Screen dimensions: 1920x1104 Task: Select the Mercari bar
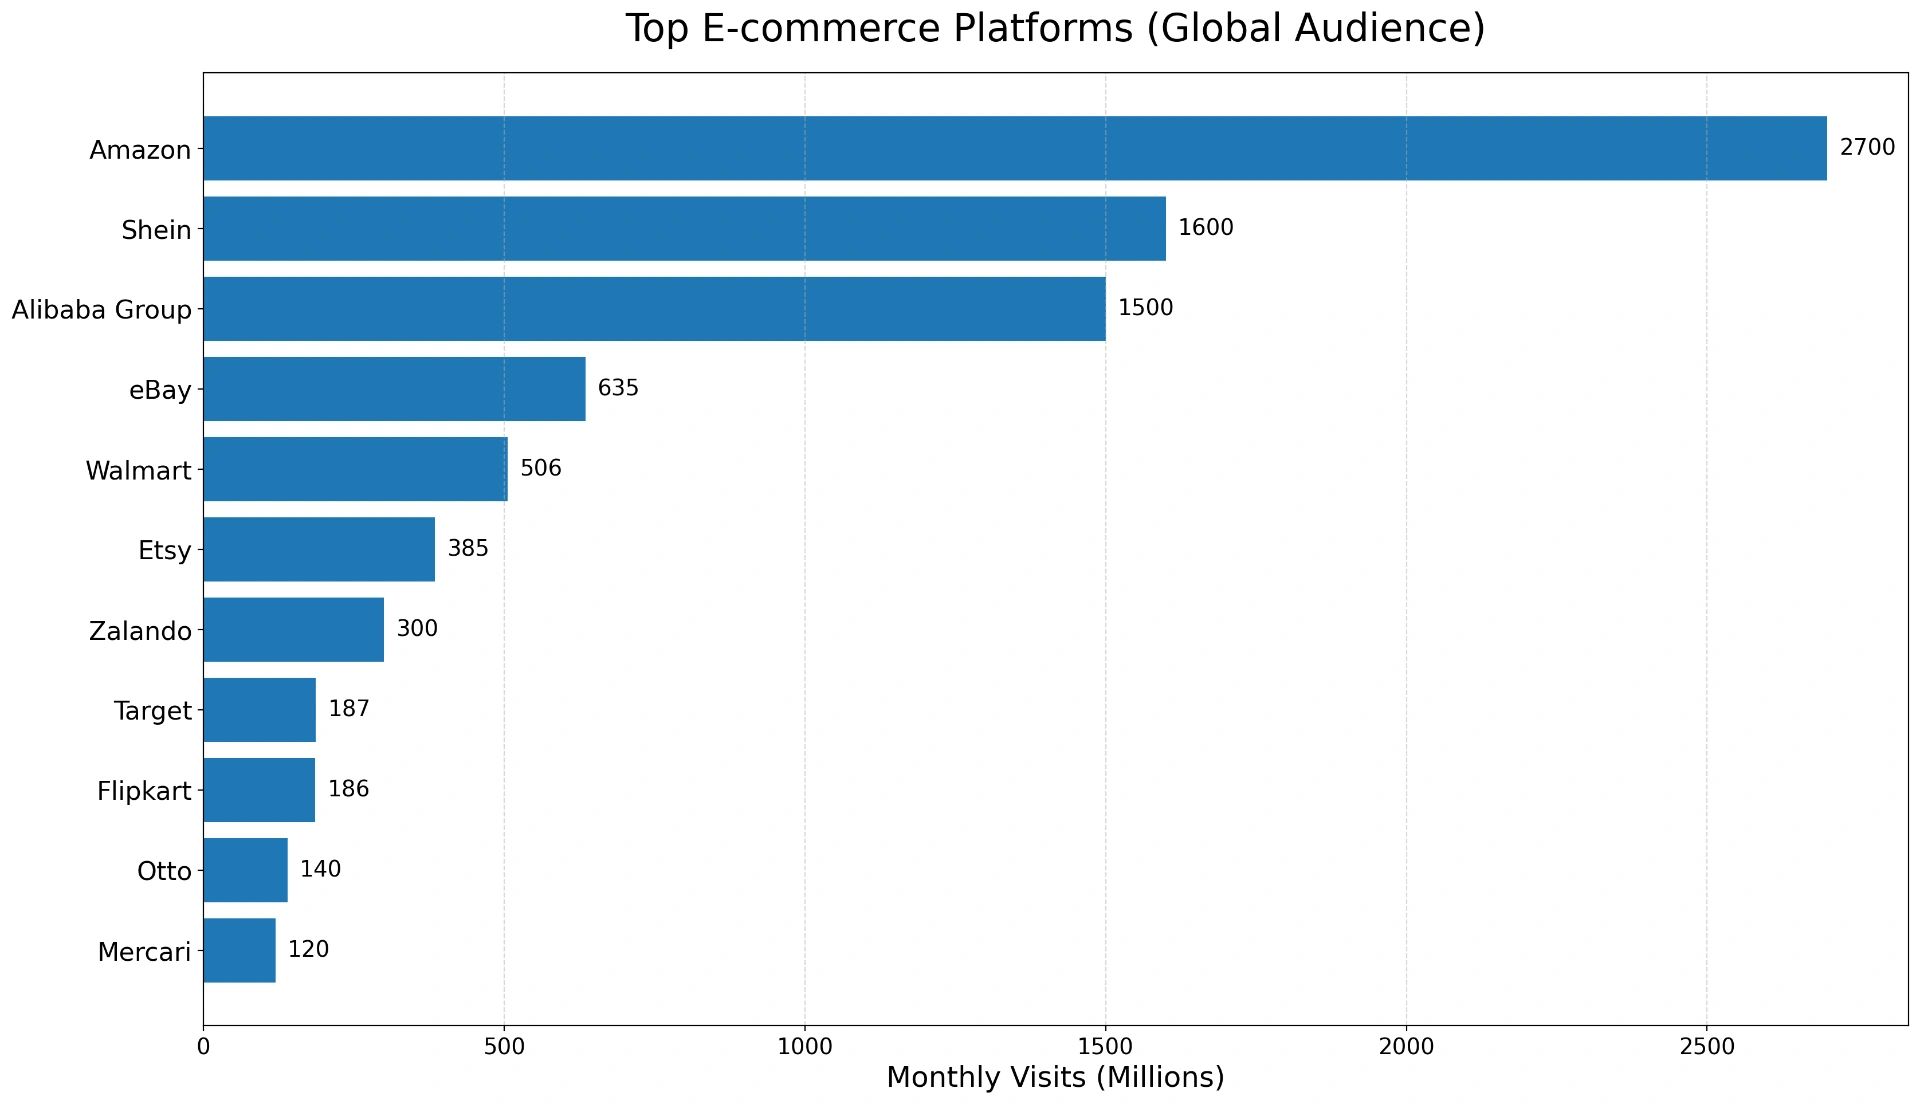tap(240, 950)
